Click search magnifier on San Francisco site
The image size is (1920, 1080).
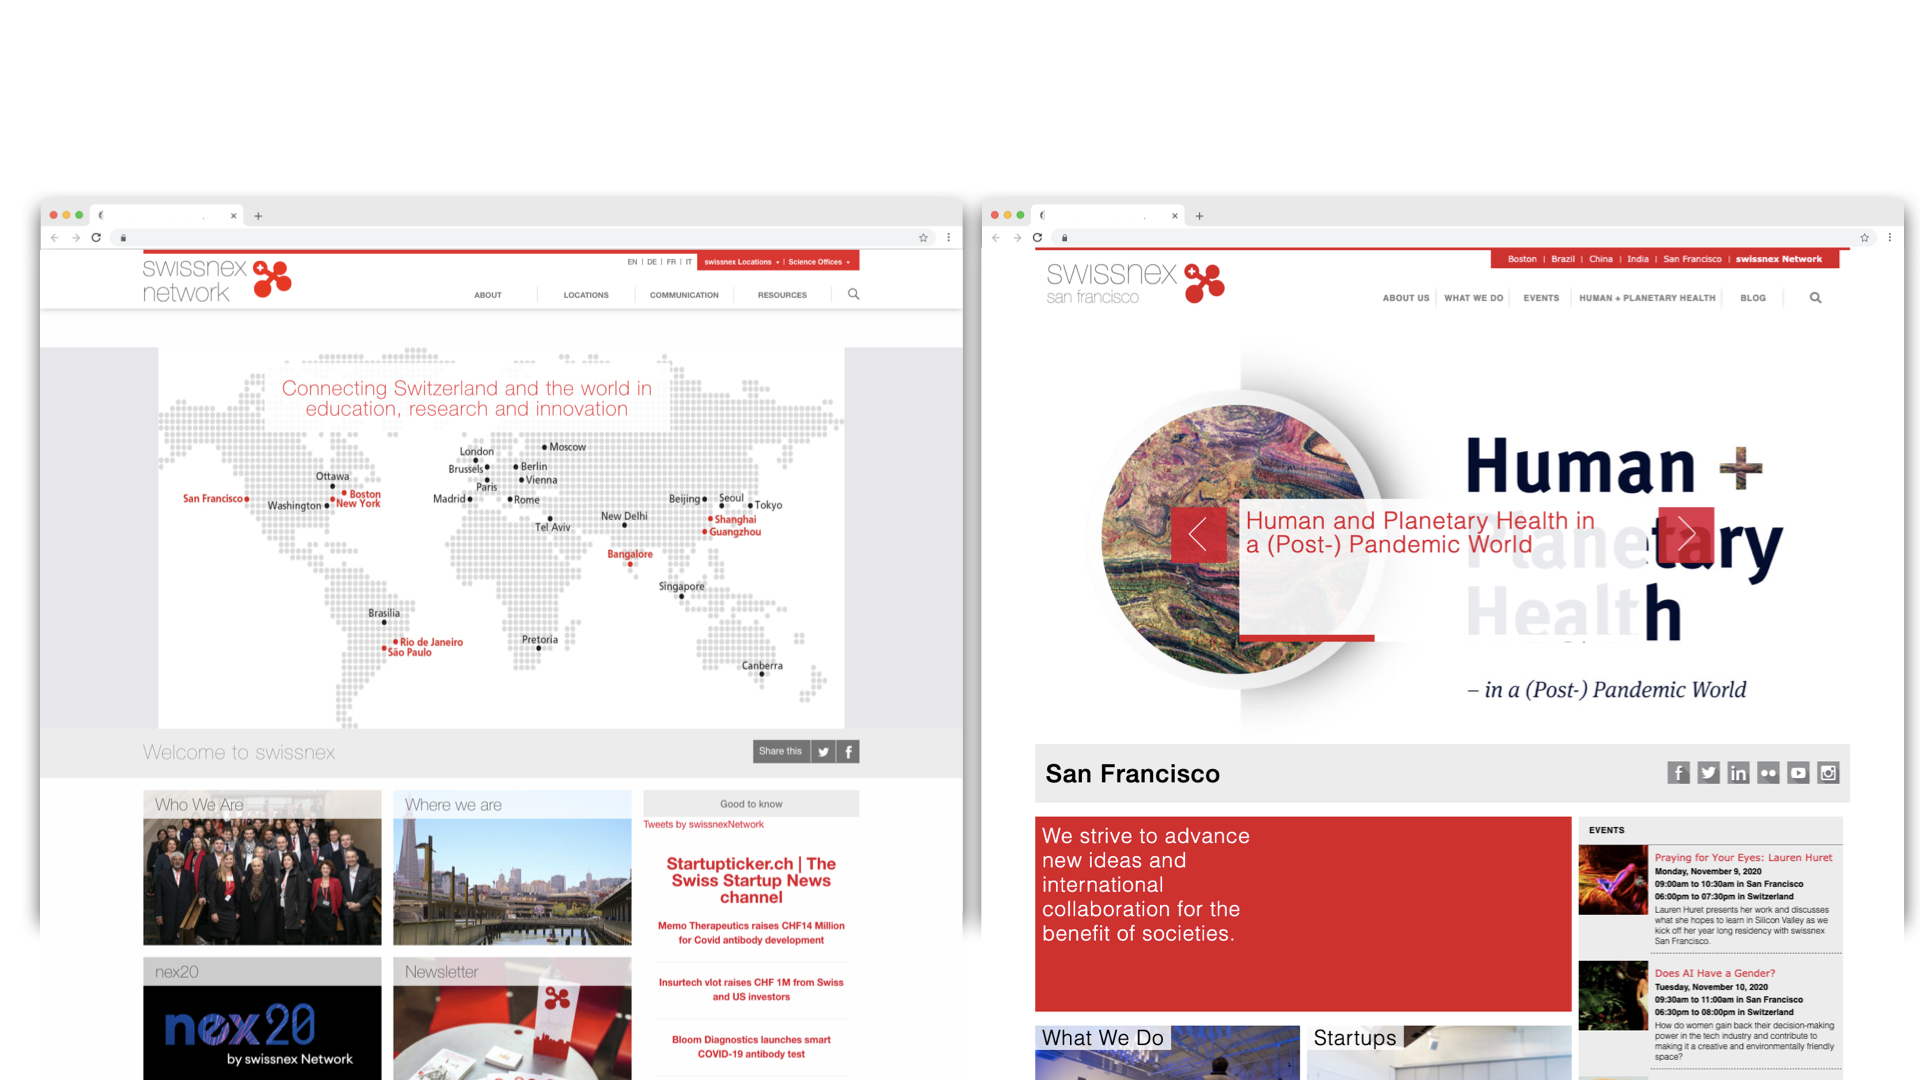coord(1816,298)
